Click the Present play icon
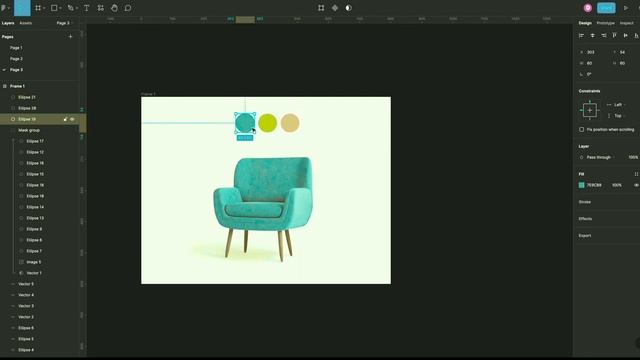 (x=626, y=8)
